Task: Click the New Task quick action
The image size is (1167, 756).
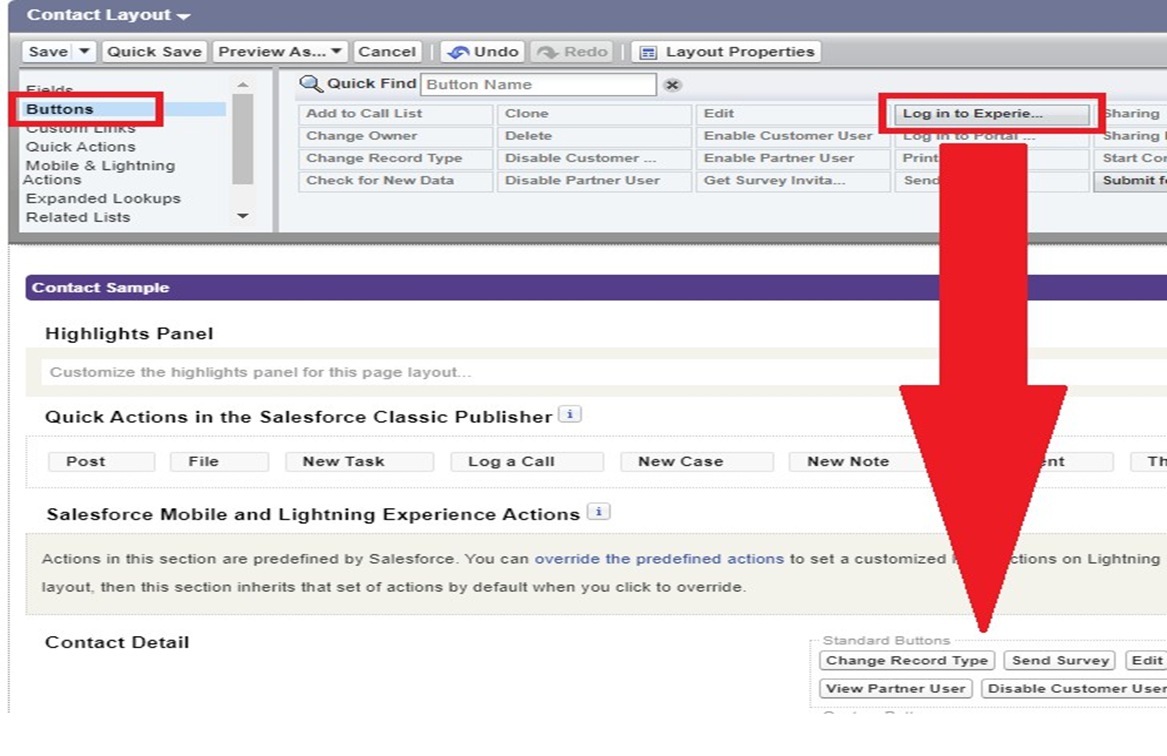Action: pos(343,461)
